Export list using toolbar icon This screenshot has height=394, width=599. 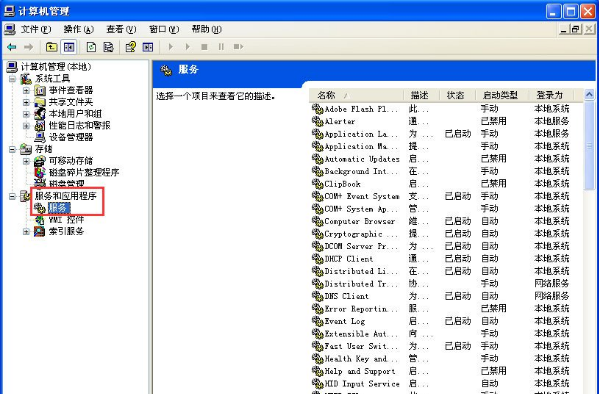[x=108, y=47]
